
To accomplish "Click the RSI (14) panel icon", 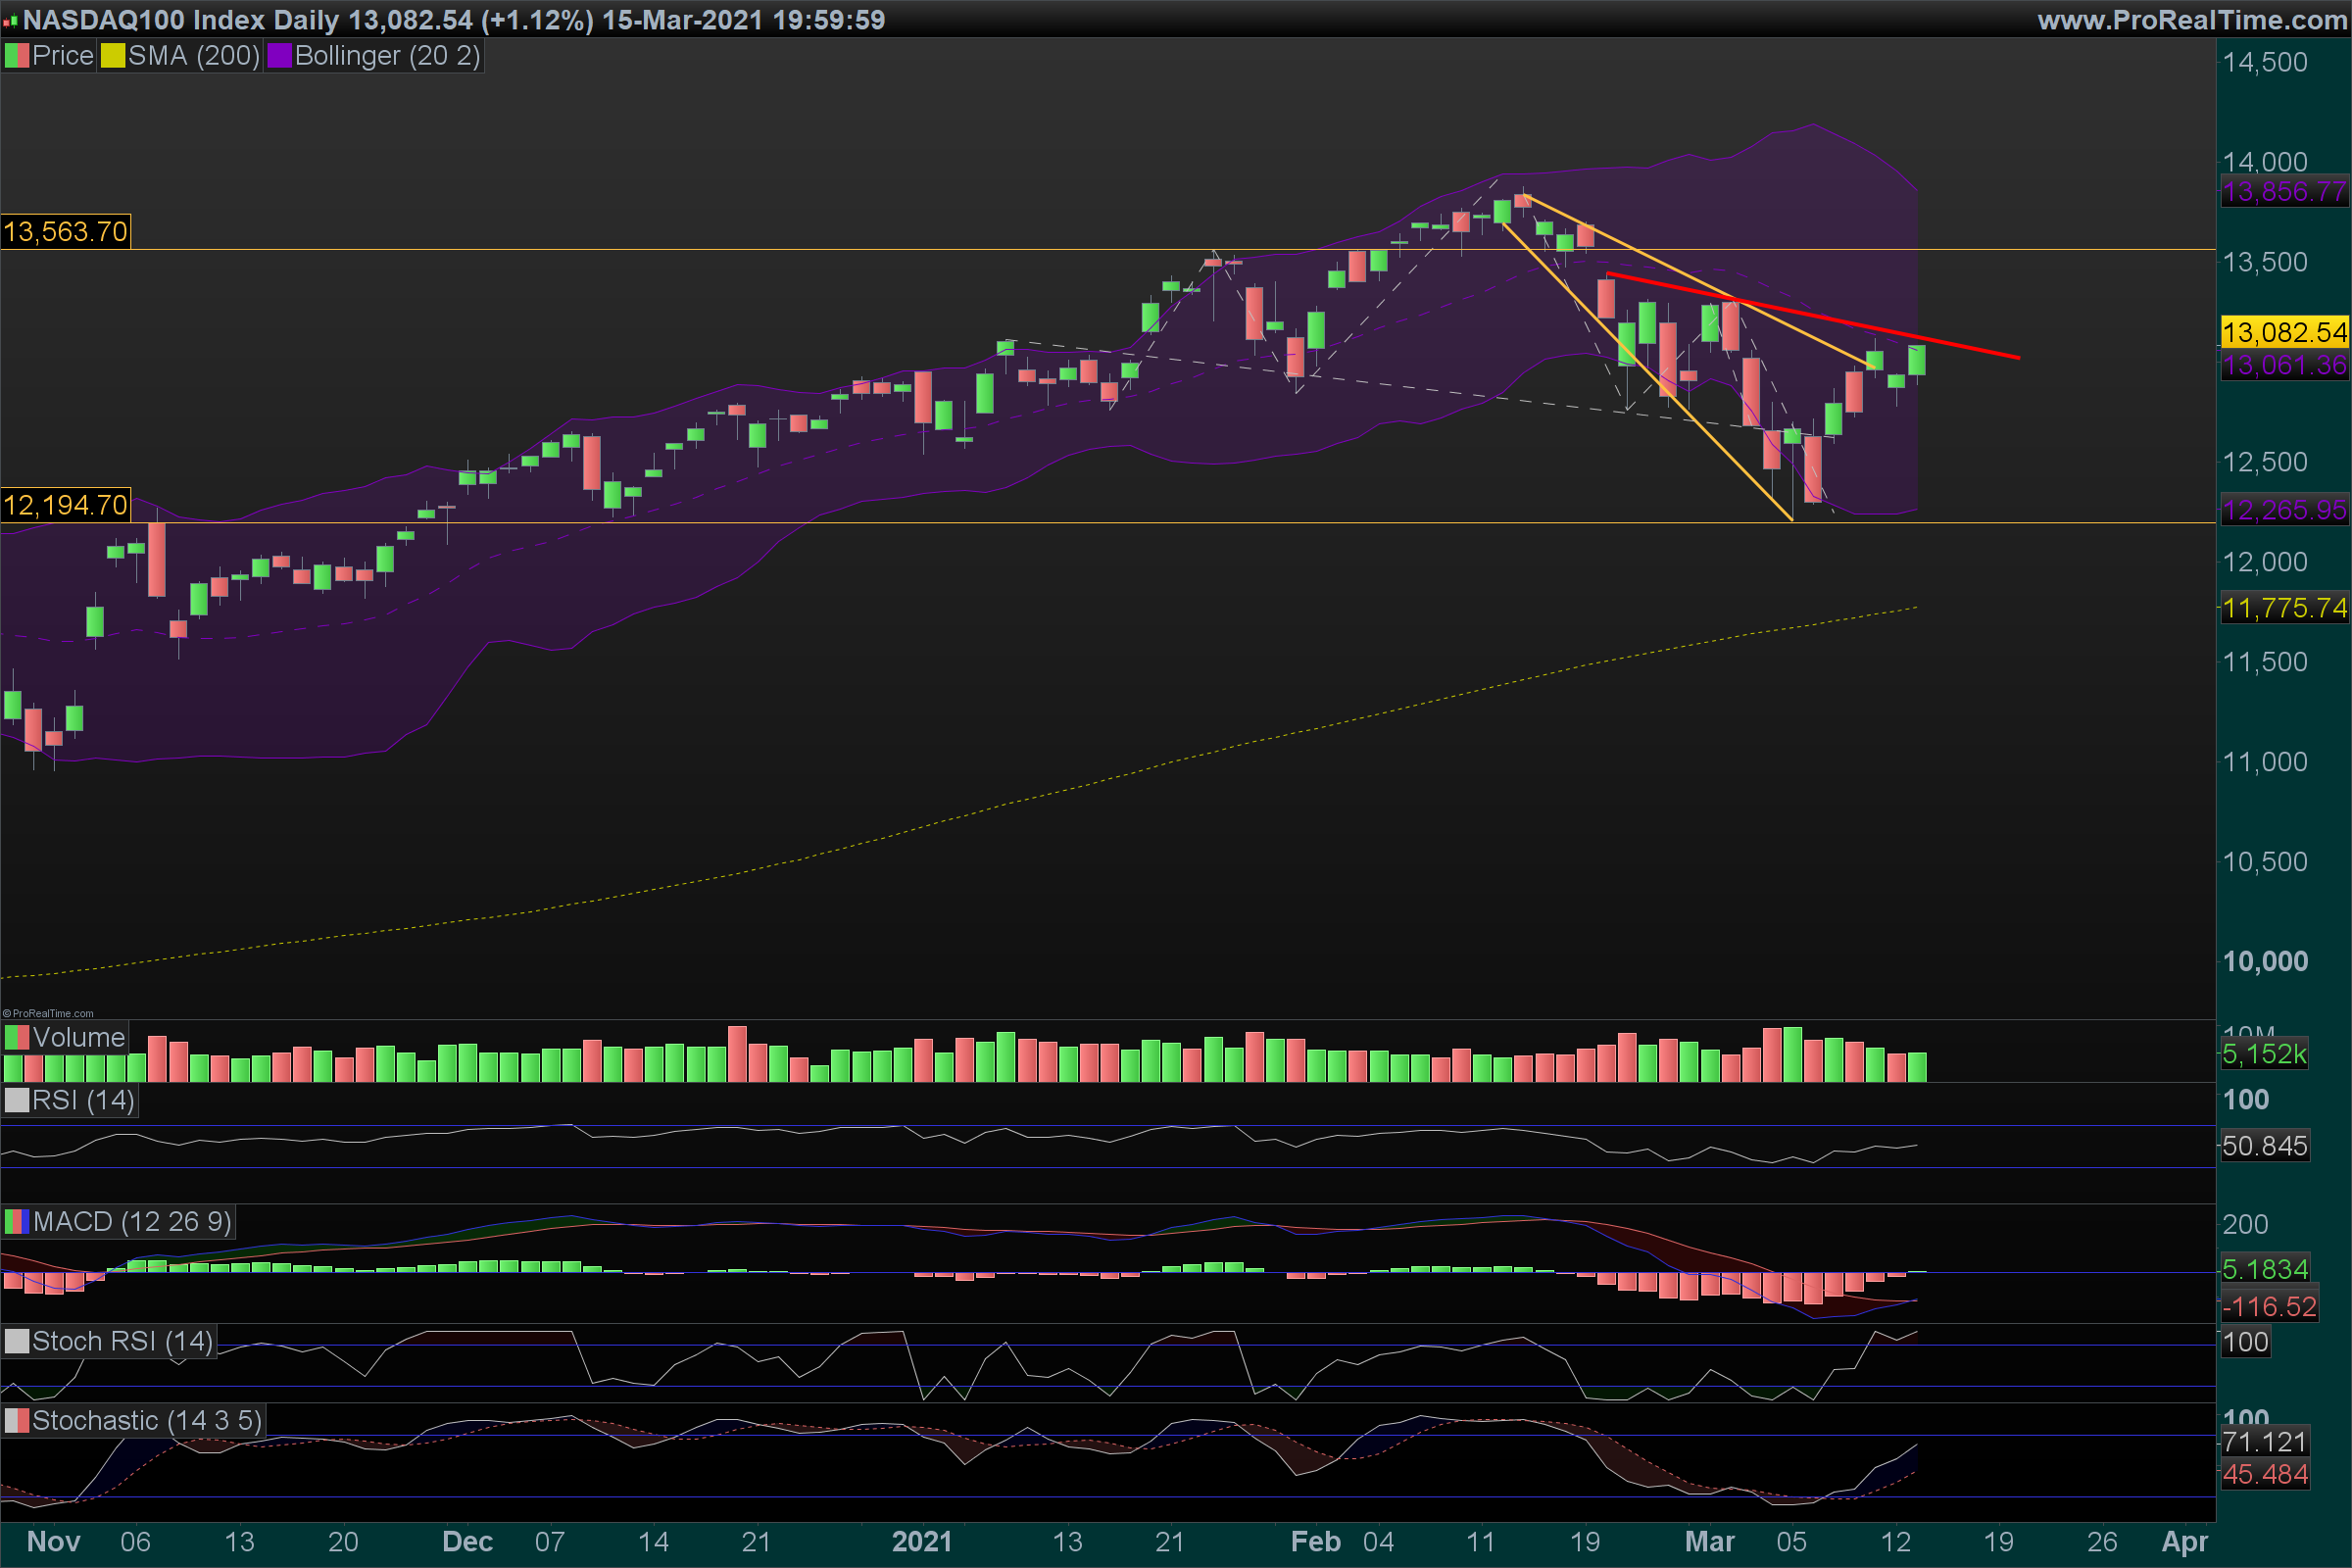I will point(17,1100).
